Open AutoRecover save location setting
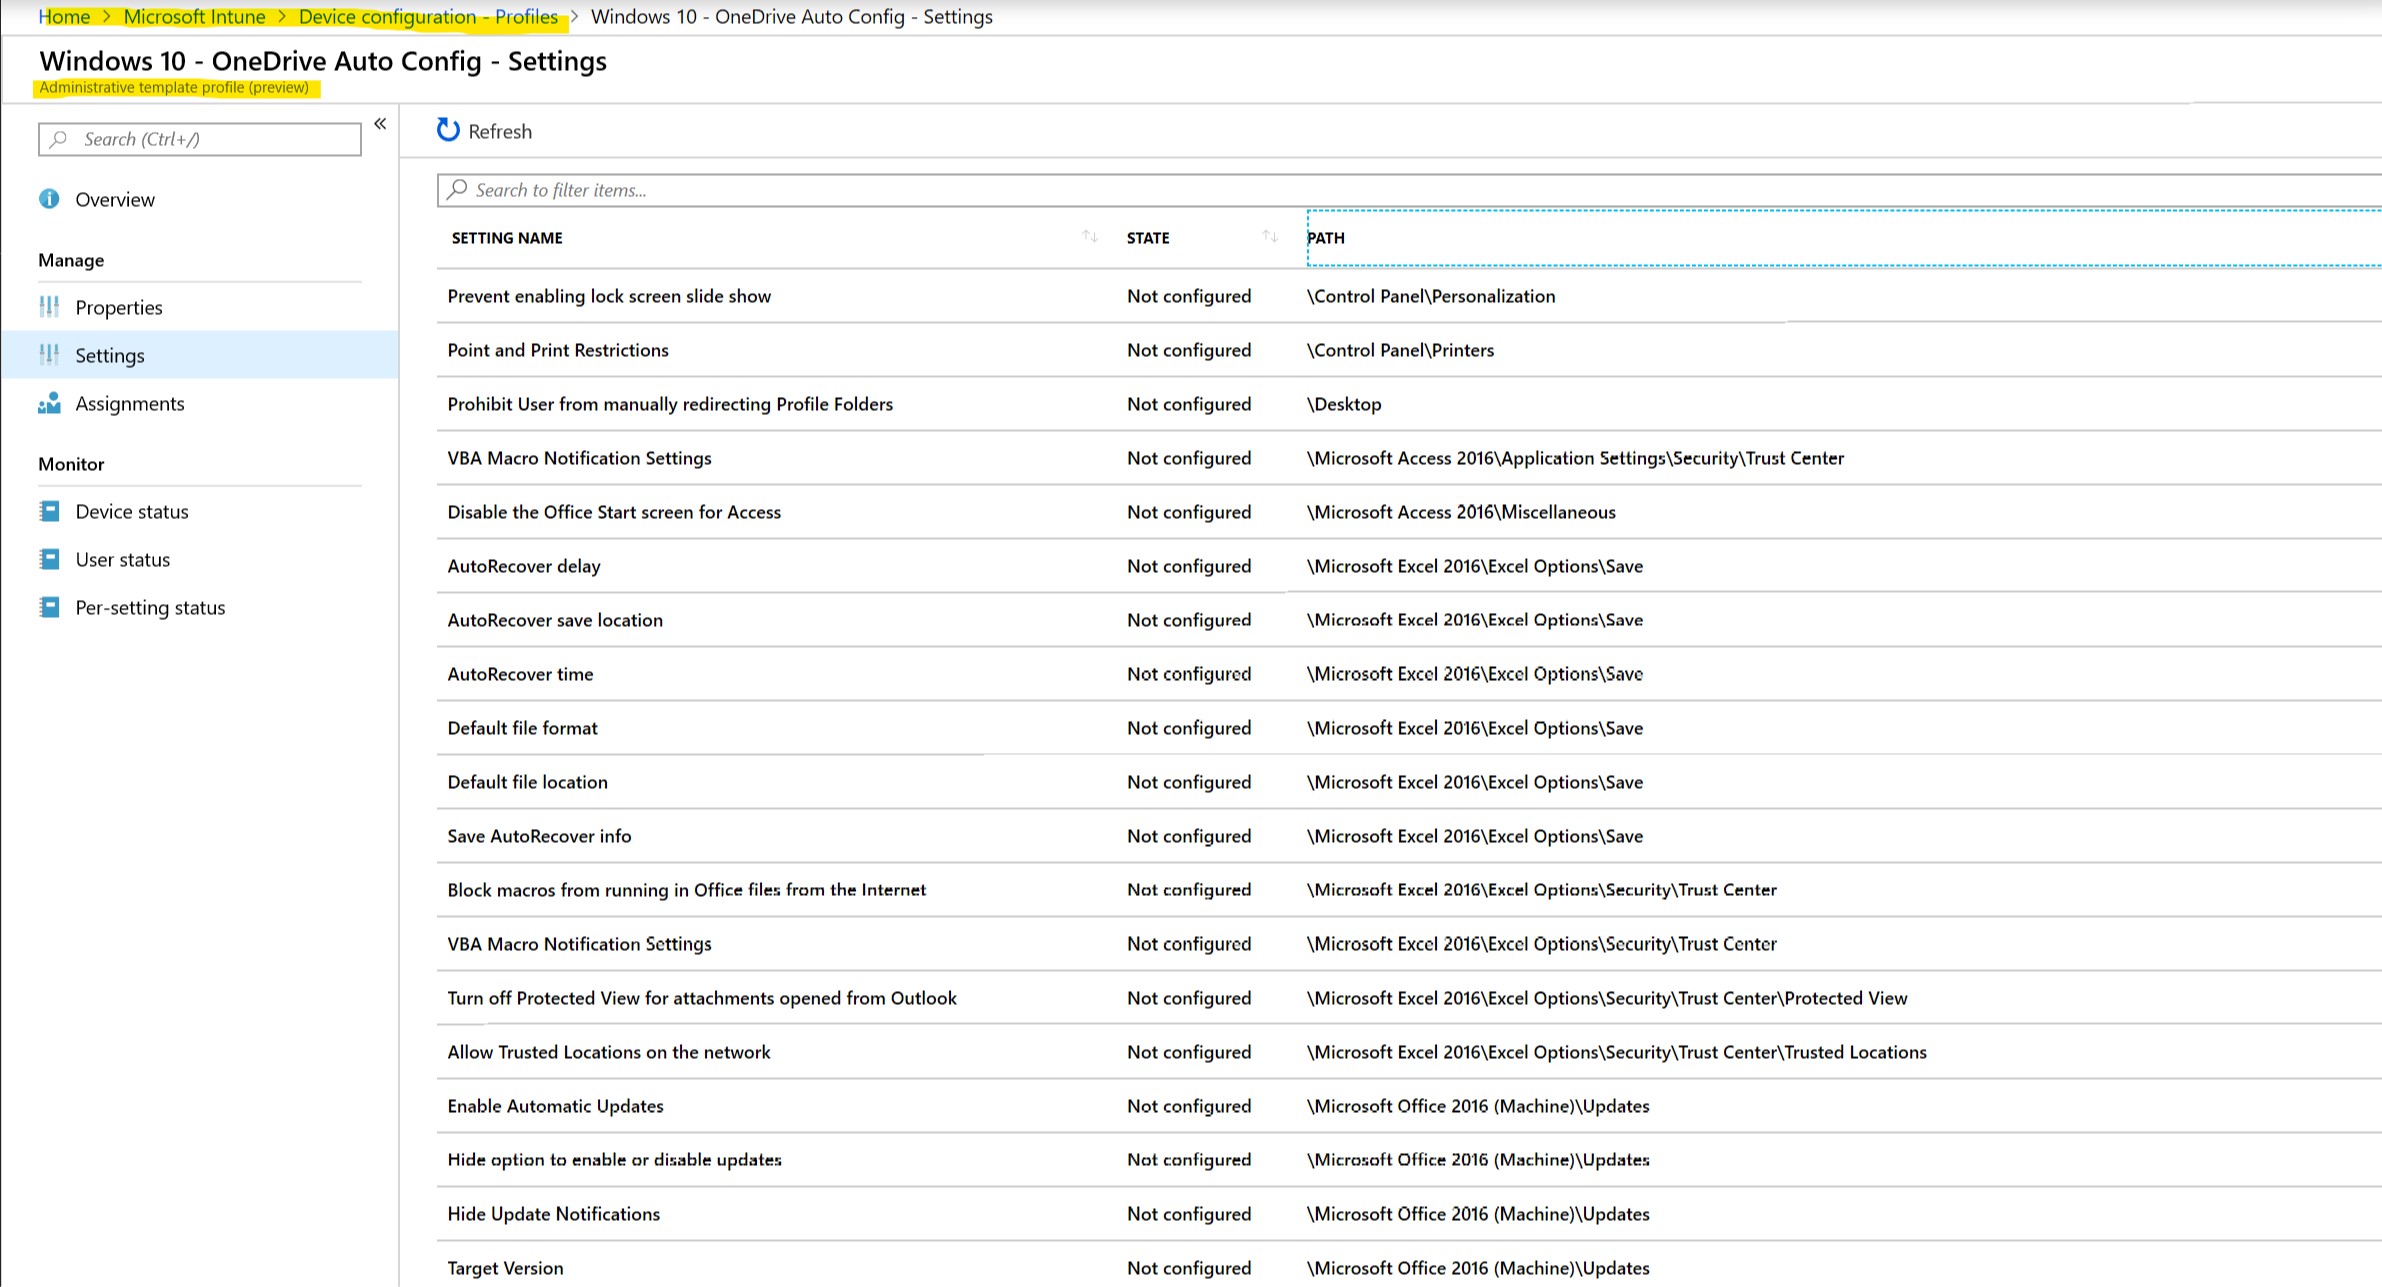 pos(555,620)
